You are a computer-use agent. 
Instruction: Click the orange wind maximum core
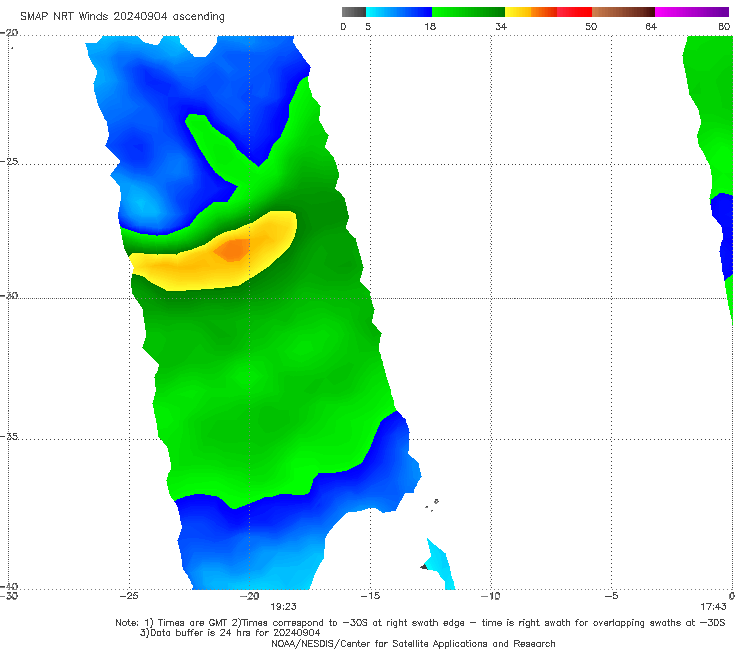(x=232, y=250)
